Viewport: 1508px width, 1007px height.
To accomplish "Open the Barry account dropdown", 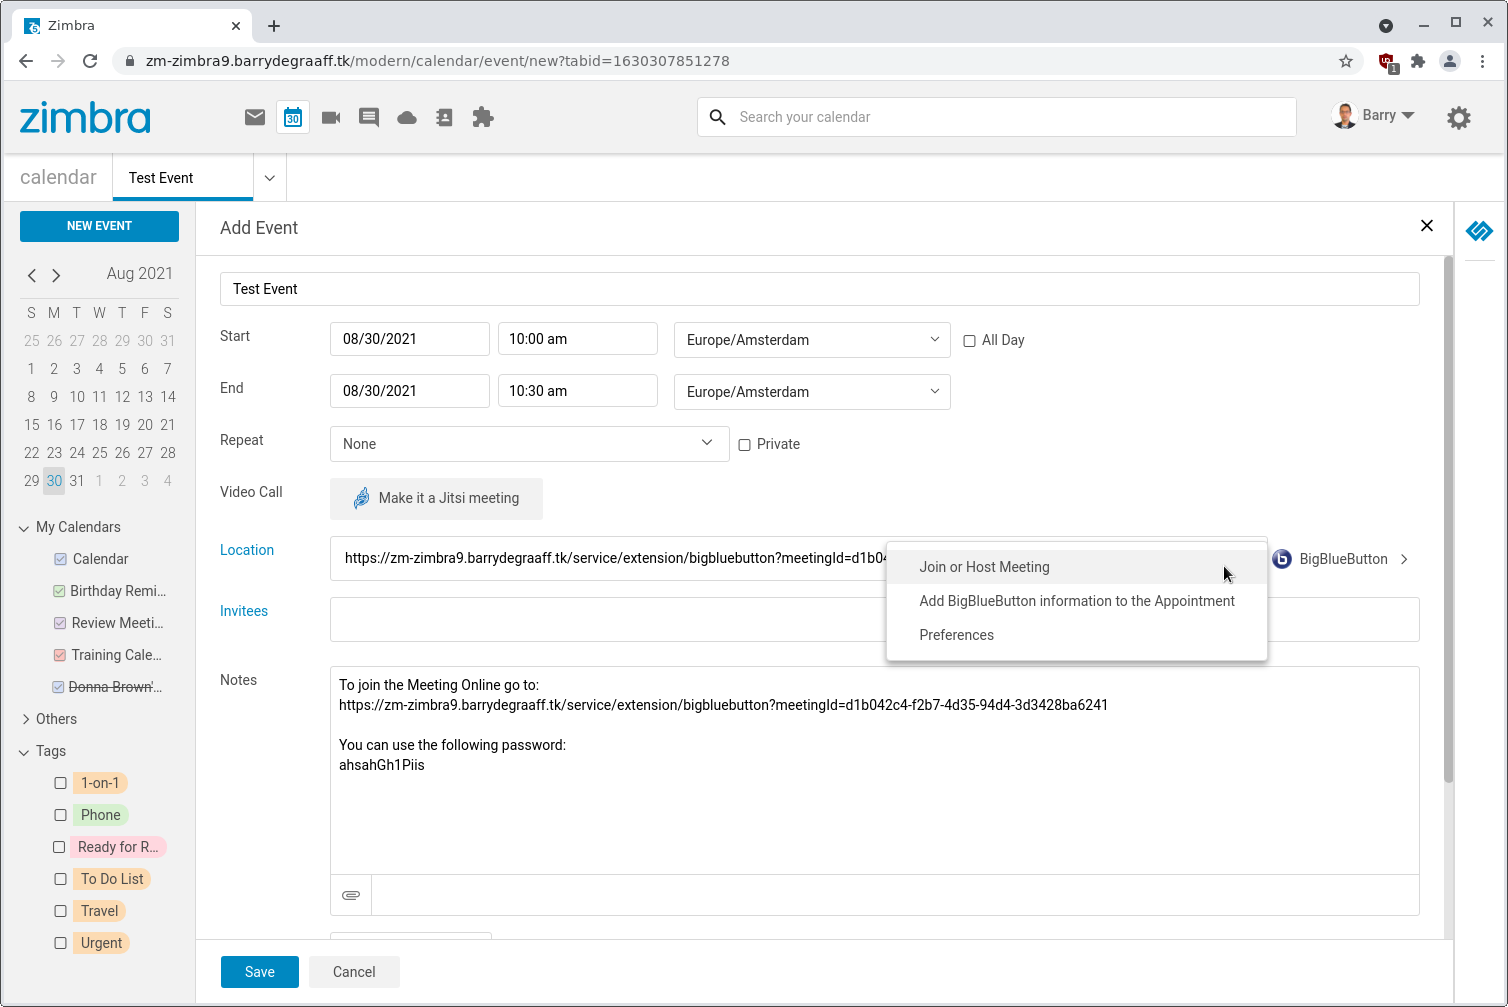I will [1374, 116].
